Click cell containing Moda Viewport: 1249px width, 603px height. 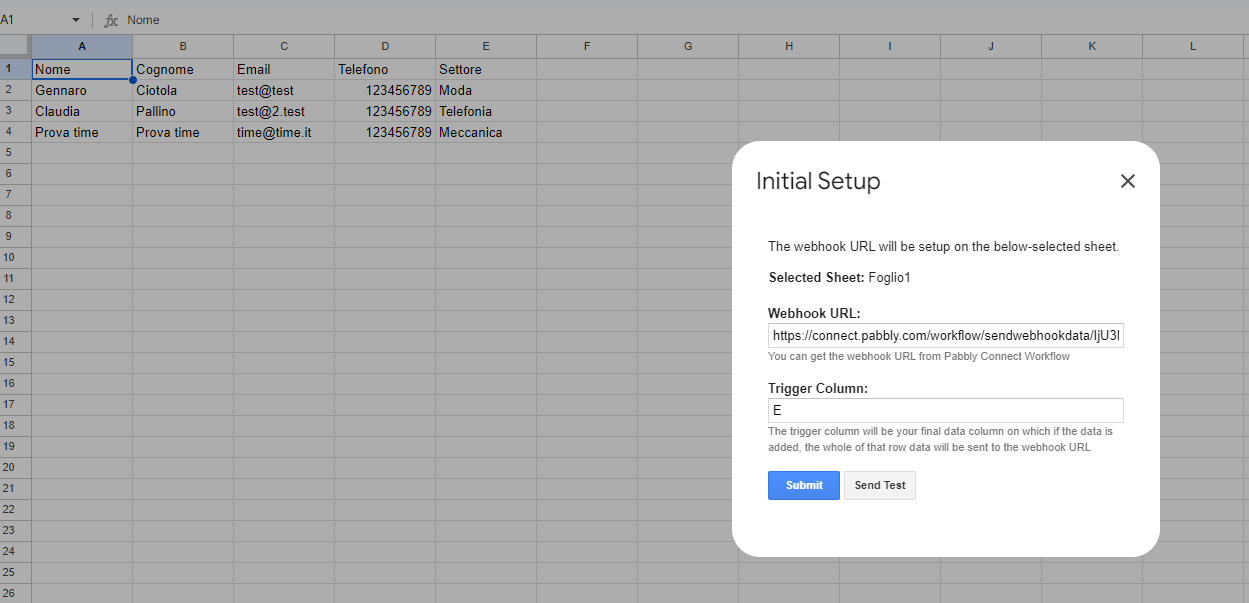coord(486,90)
